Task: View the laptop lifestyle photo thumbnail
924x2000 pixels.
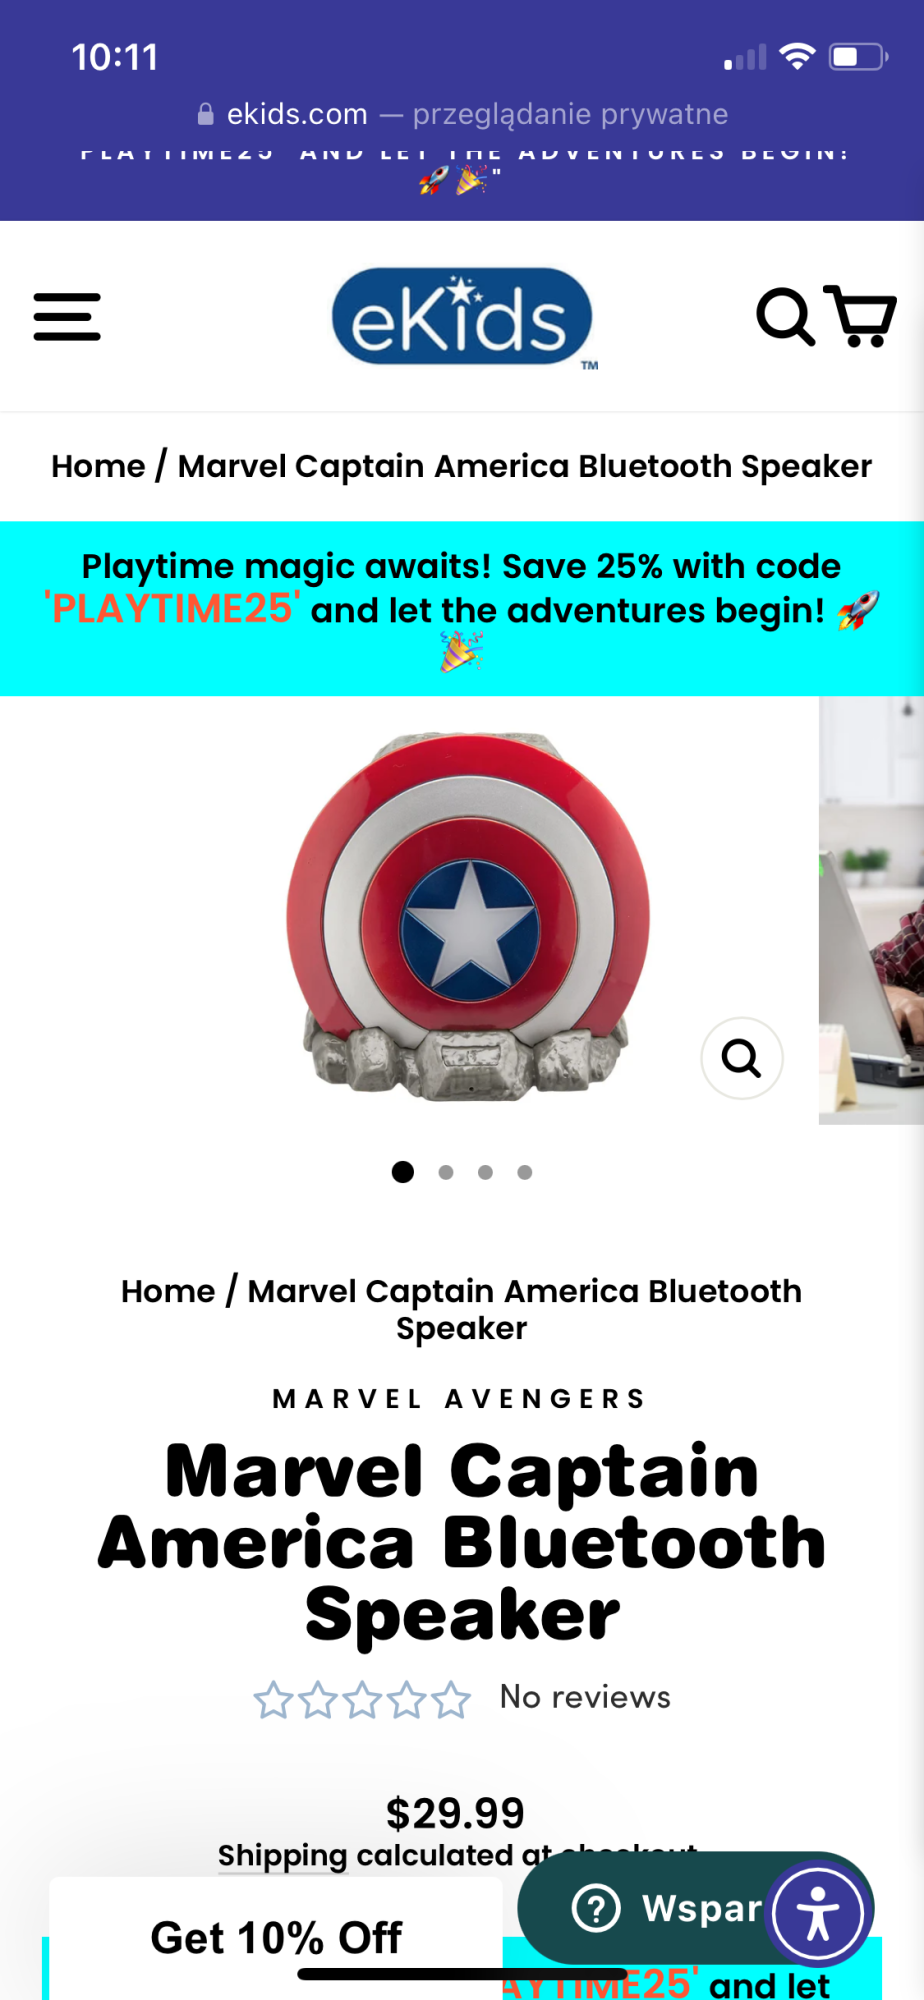Action: coord(871,910)
